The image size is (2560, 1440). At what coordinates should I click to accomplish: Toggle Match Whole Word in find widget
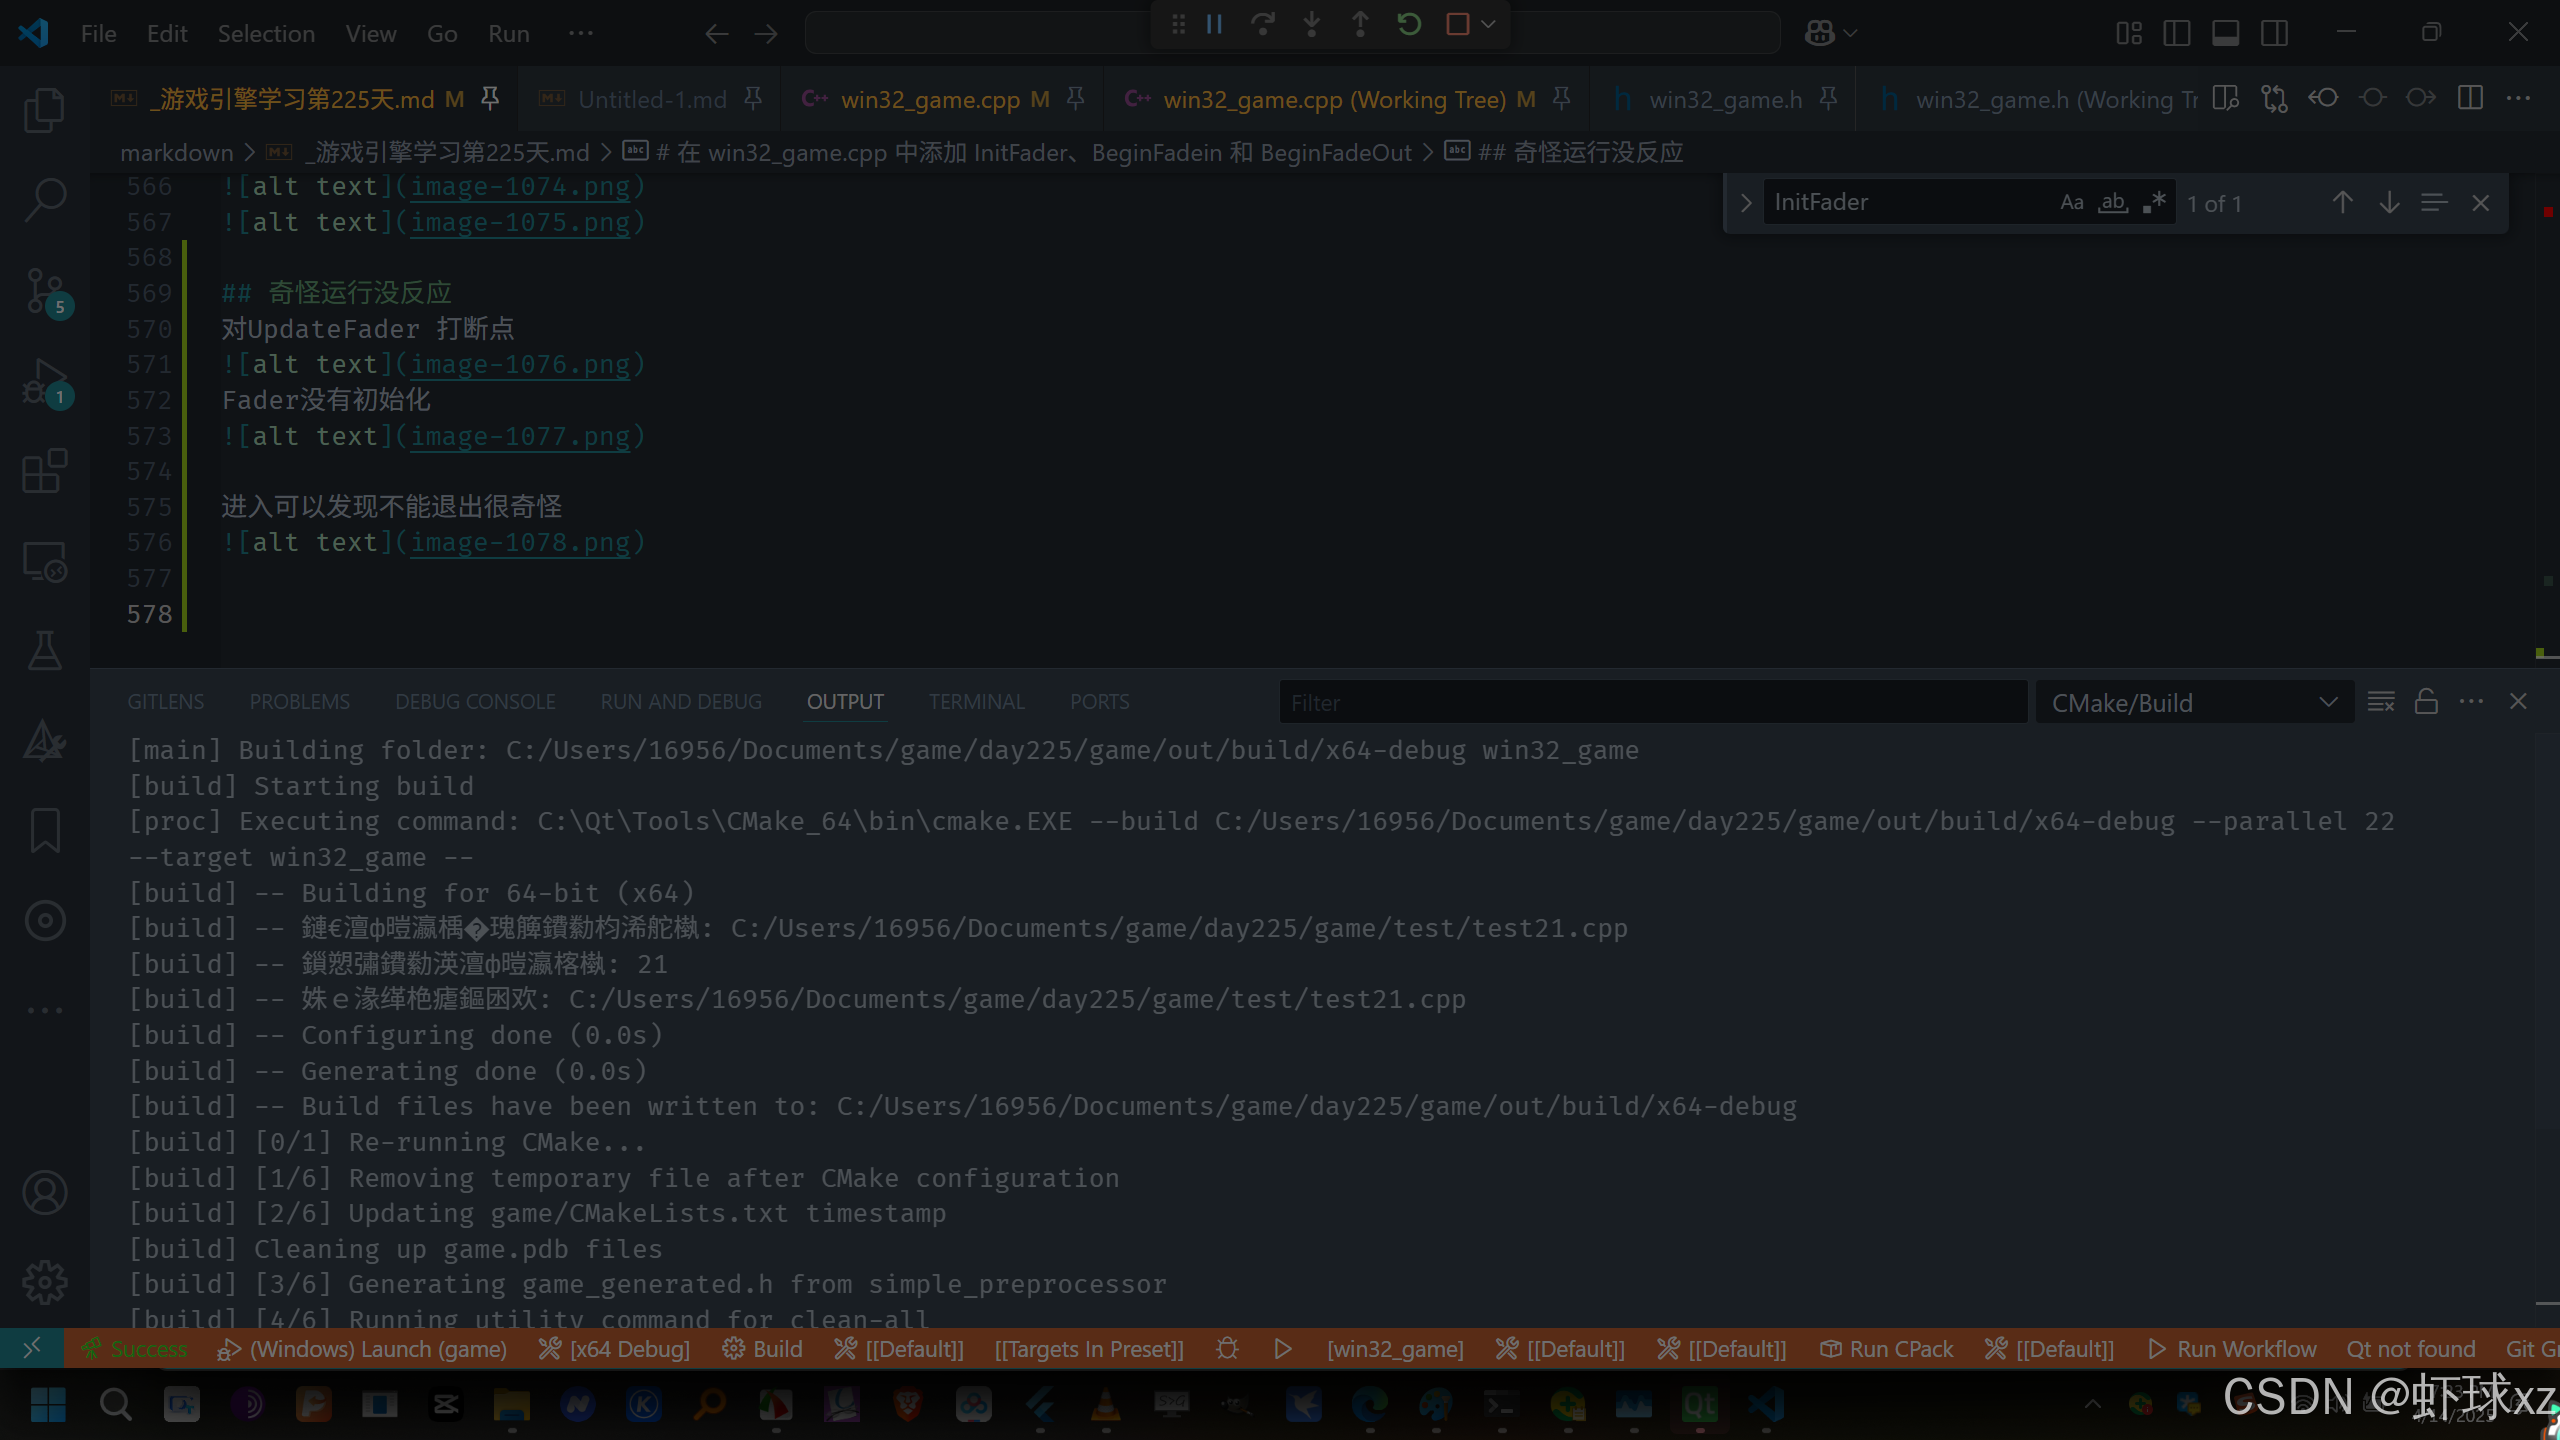2112,203
